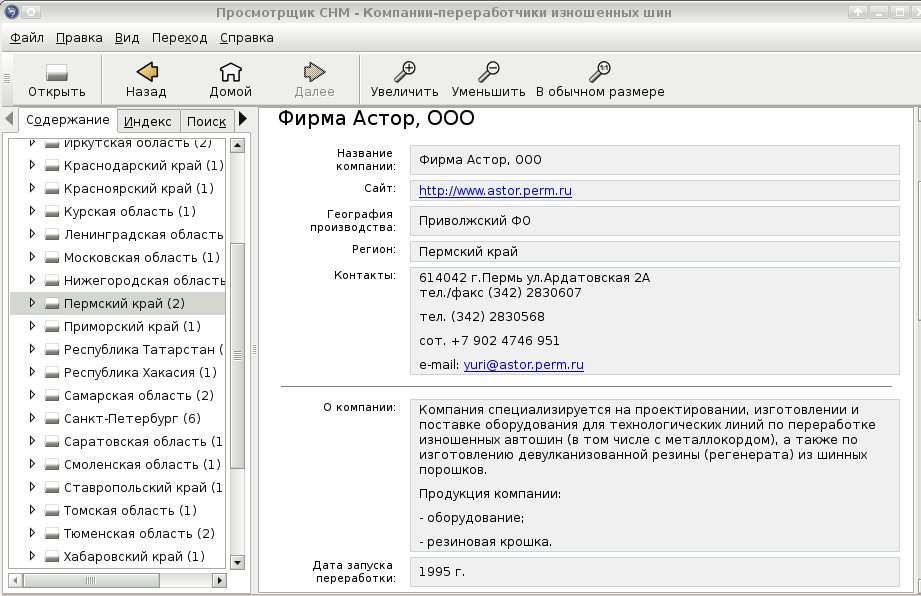Click the book icon beside Самарская область
Screen dimensions: 921x596
tap(52, 396)
